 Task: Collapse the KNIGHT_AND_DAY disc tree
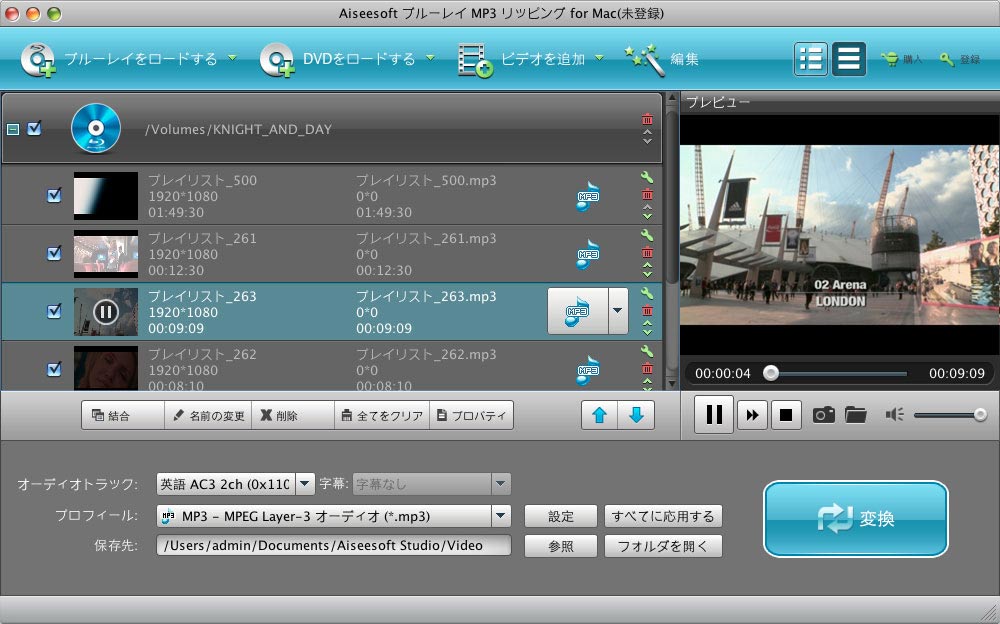pyautogui.click(x=13, y=129)
